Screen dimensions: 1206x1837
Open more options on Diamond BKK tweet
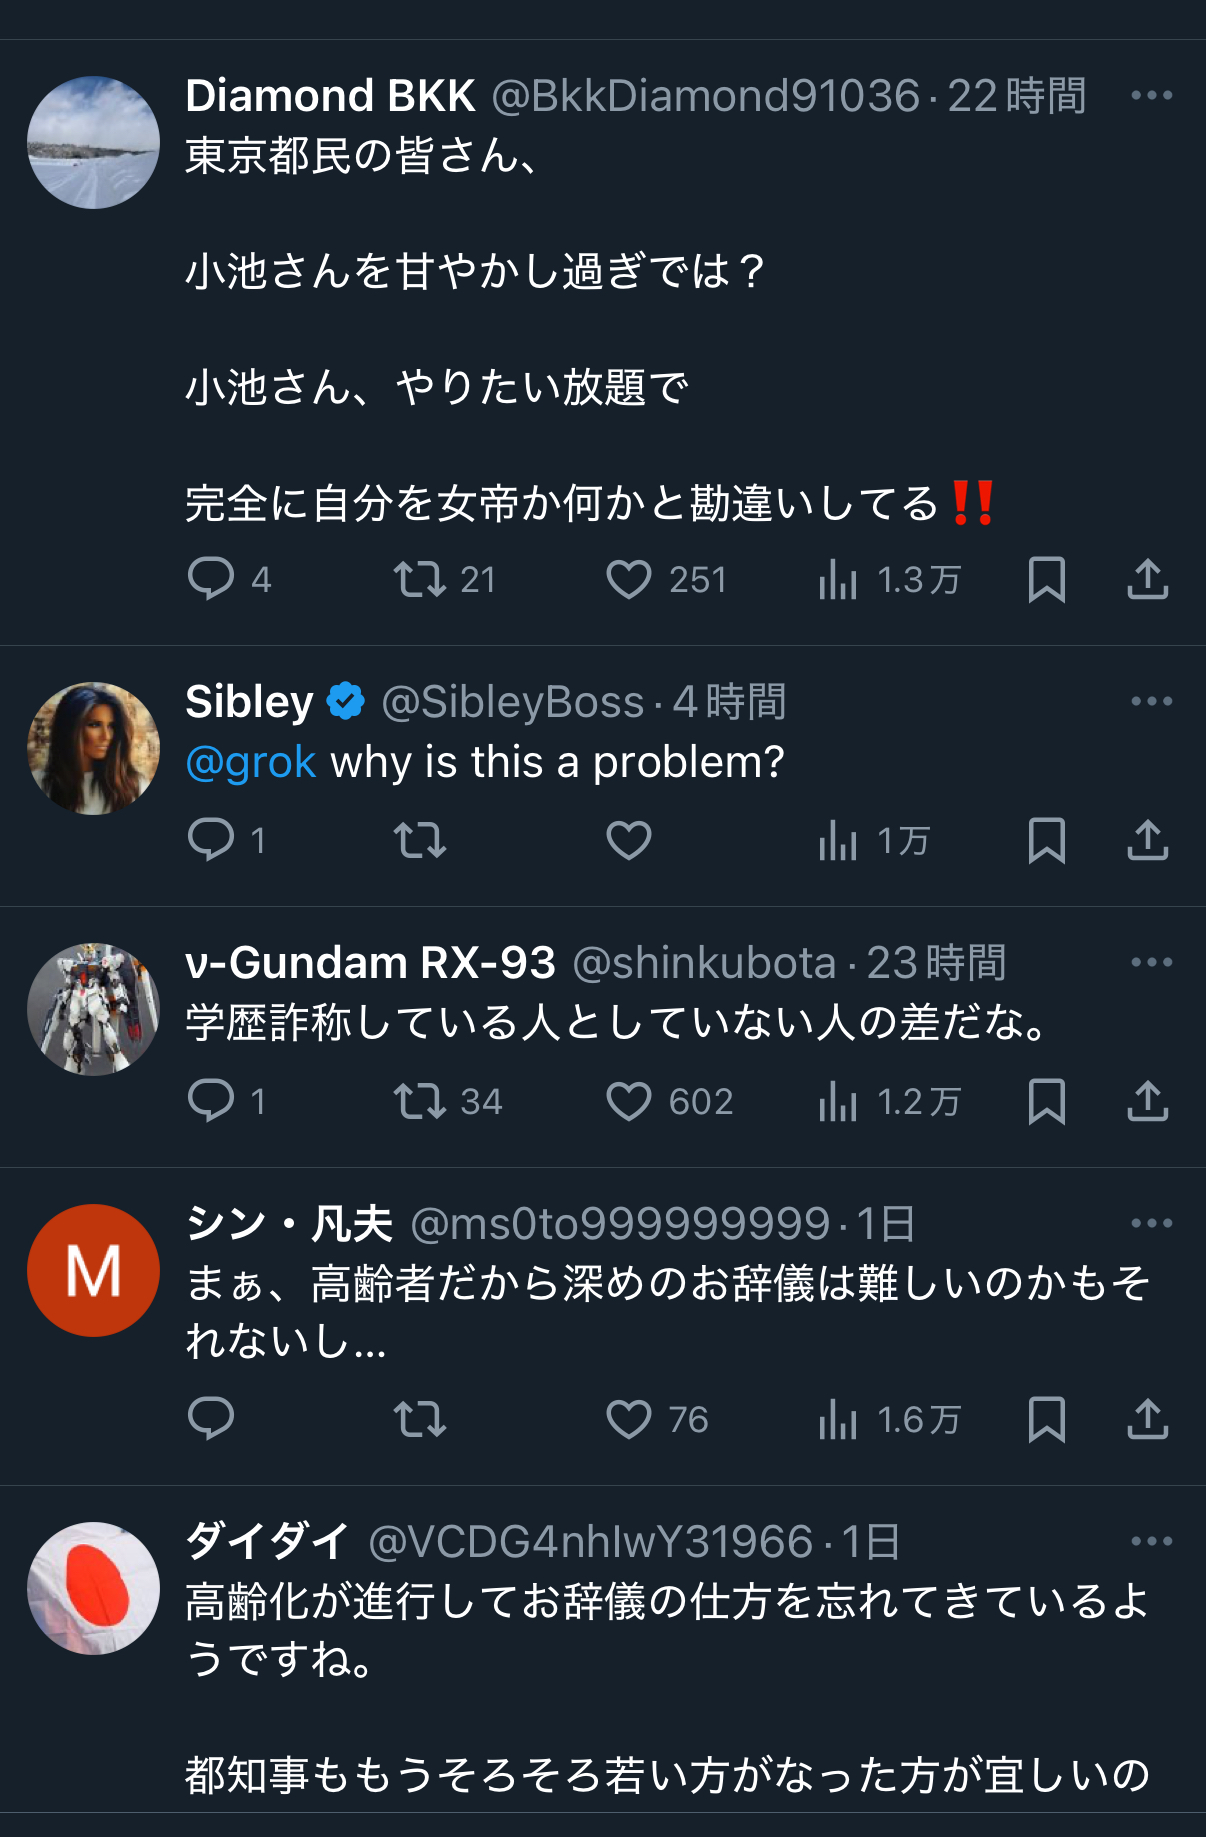pyautogui.click(x=1151, y=96)
